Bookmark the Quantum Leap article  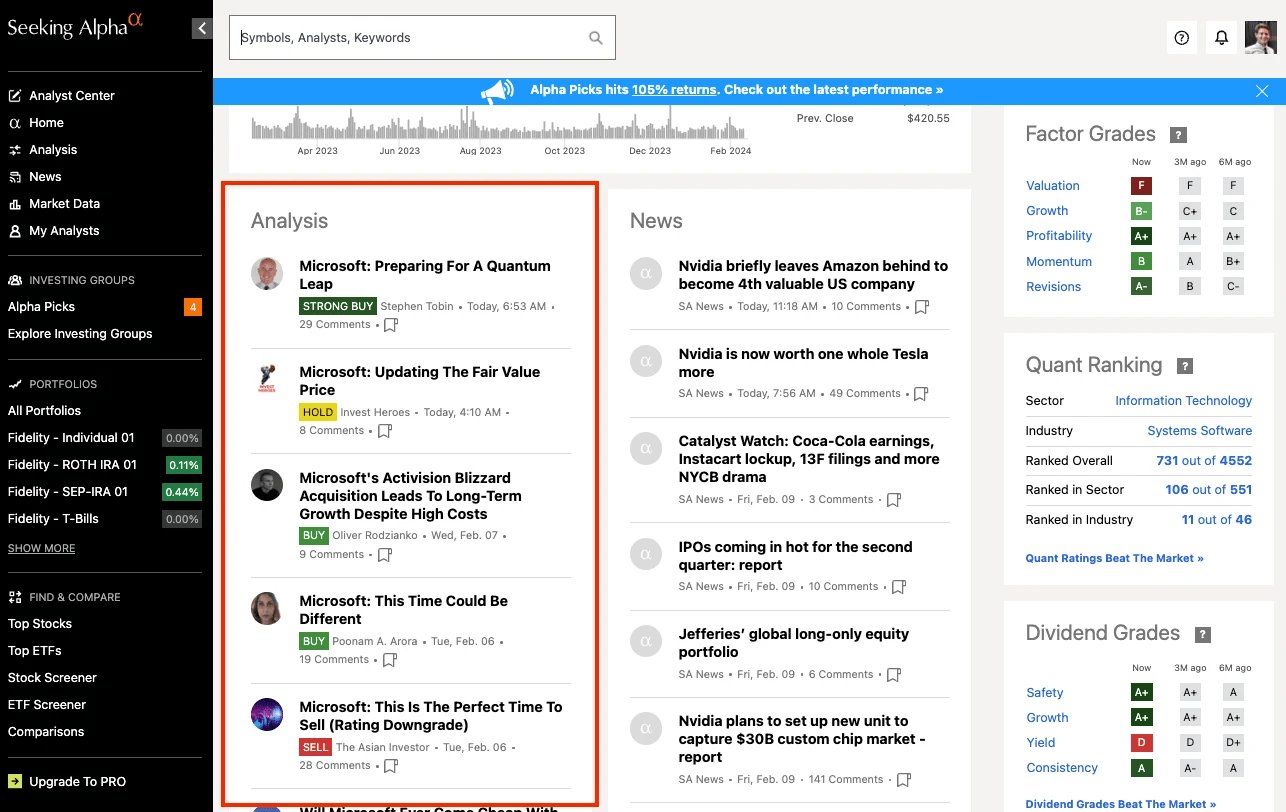[x=391, y=325]
